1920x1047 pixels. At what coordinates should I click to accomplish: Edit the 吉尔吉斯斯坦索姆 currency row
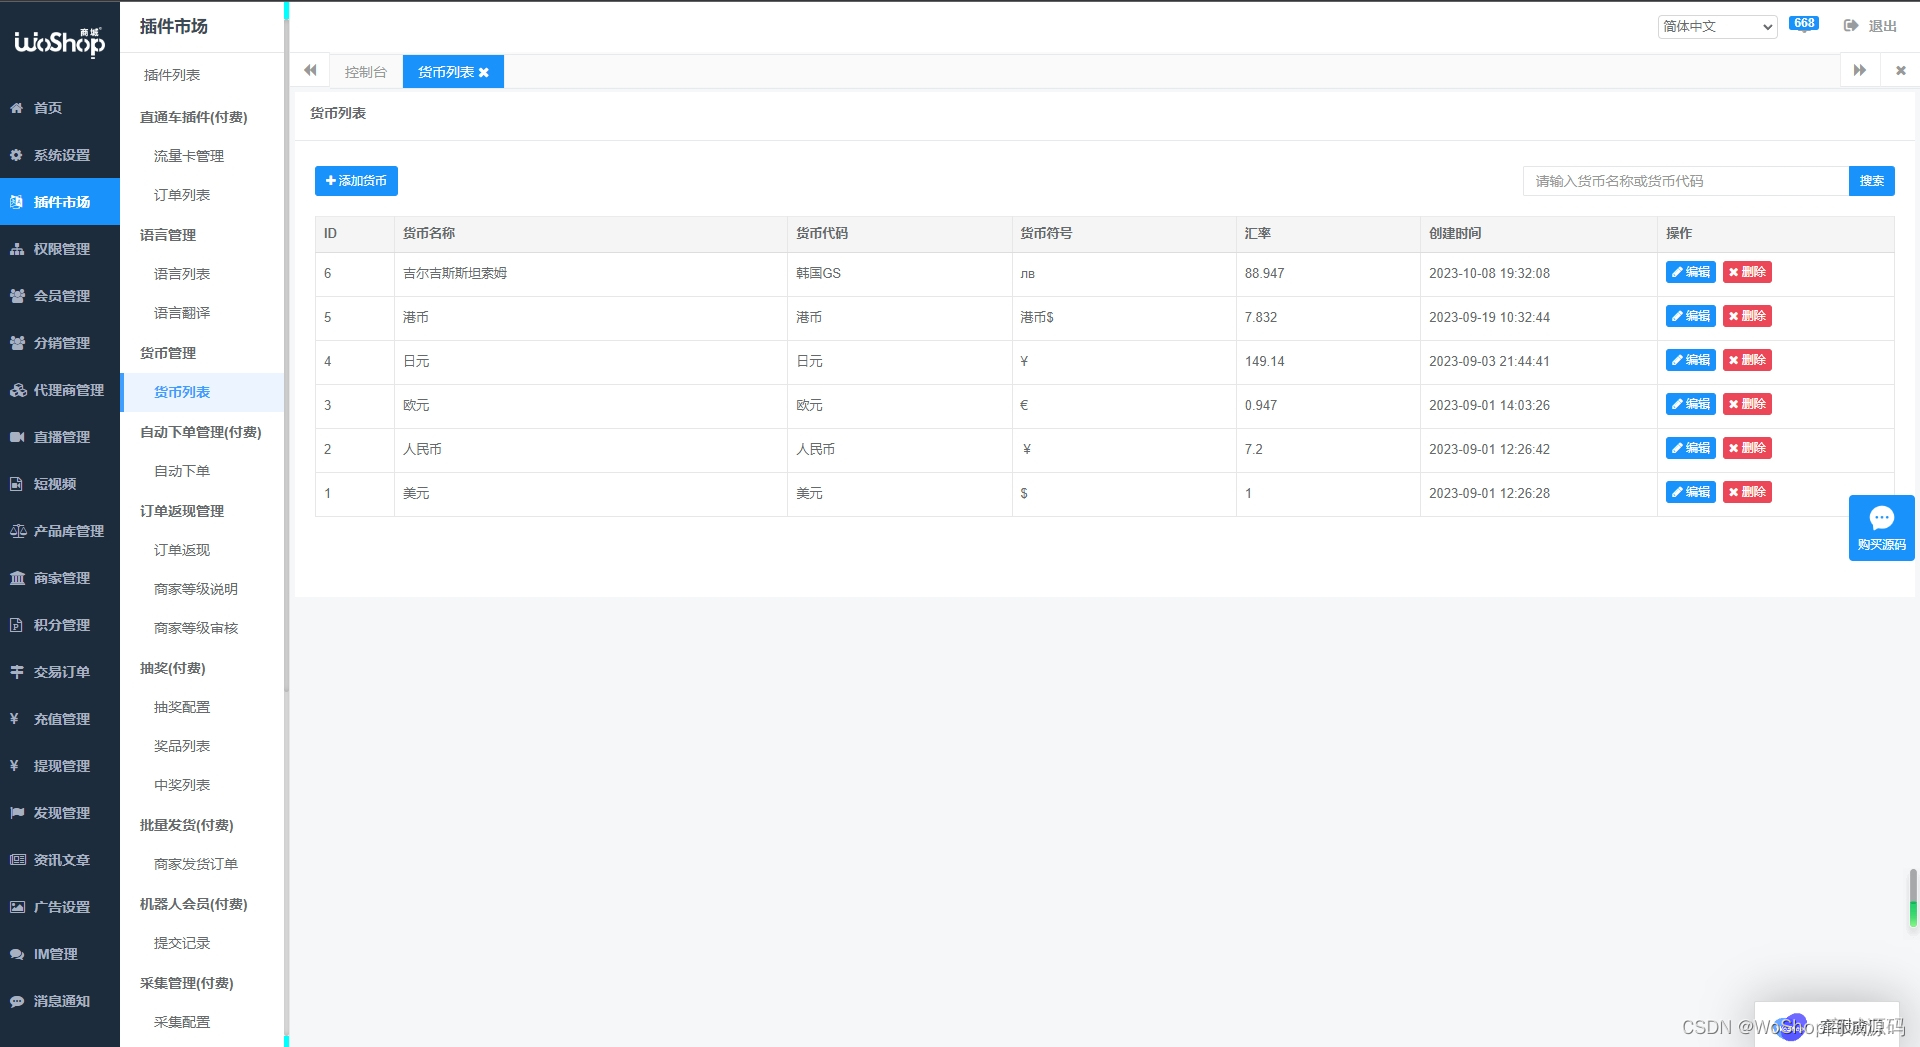tap(1690, 272)
